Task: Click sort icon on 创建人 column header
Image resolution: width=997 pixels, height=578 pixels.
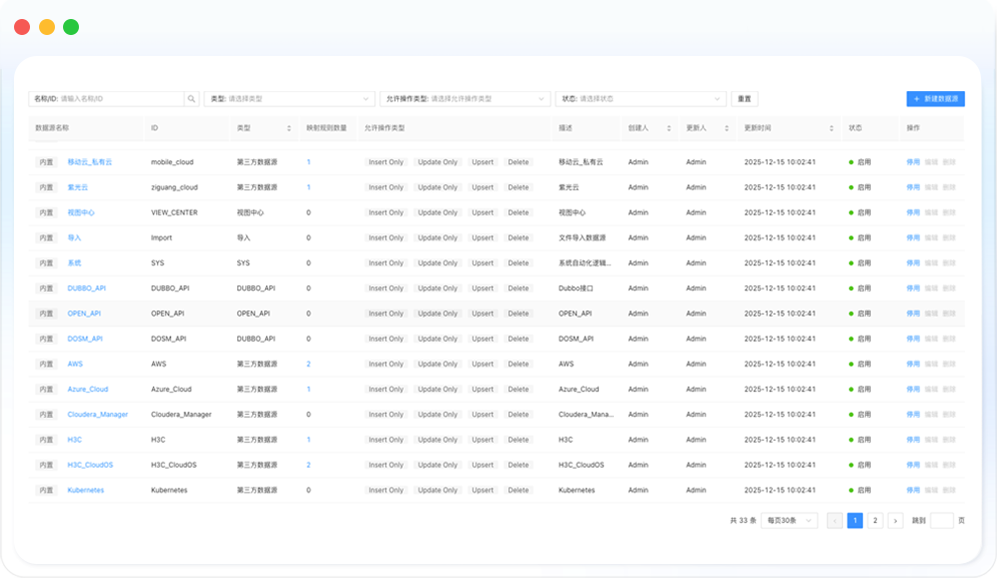Action: point(668,129)
